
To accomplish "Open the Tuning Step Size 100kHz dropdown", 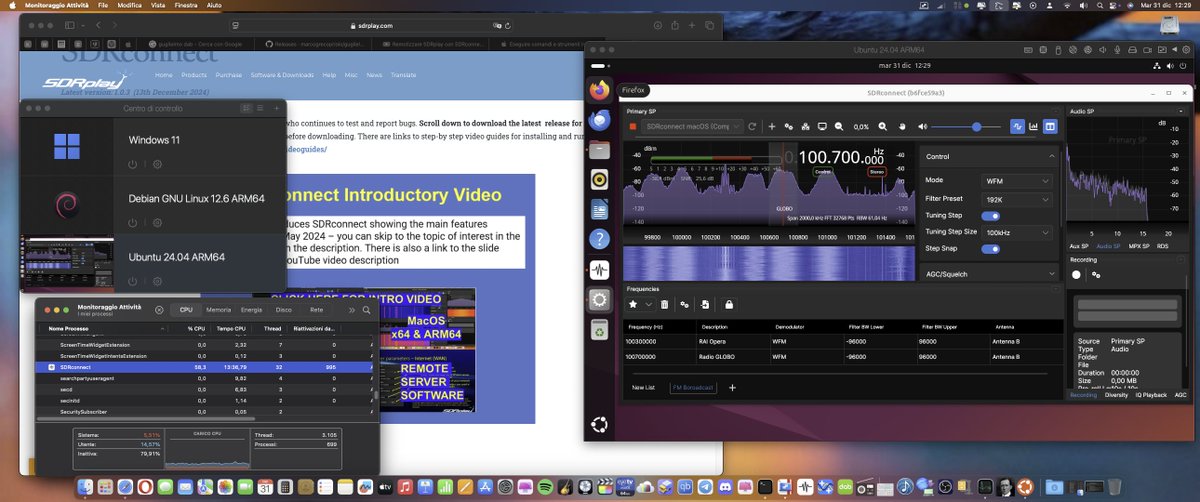I will (1017, 232).
